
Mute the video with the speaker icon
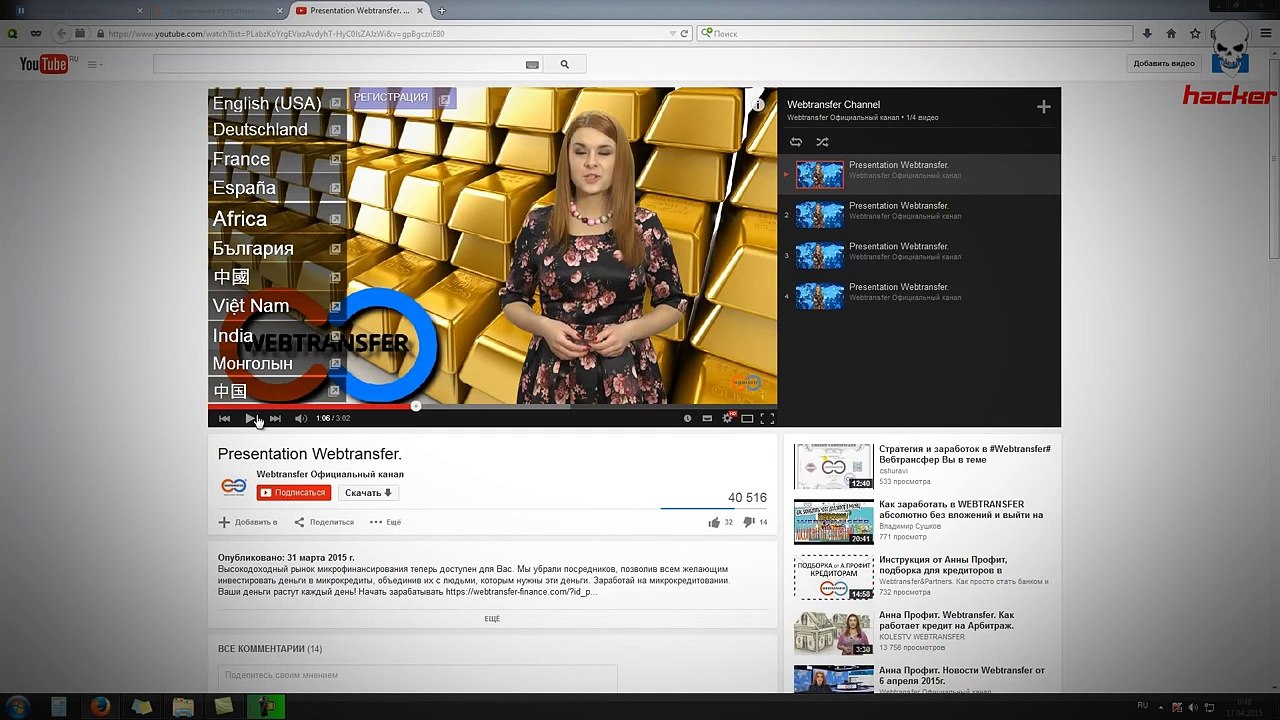click(300, 418)
